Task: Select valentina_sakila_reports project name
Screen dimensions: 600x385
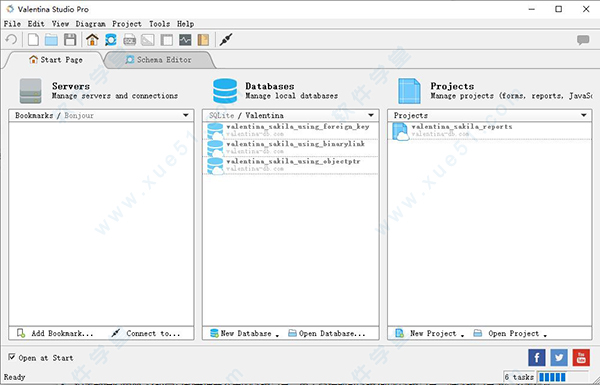Action: tap(461, 126)
